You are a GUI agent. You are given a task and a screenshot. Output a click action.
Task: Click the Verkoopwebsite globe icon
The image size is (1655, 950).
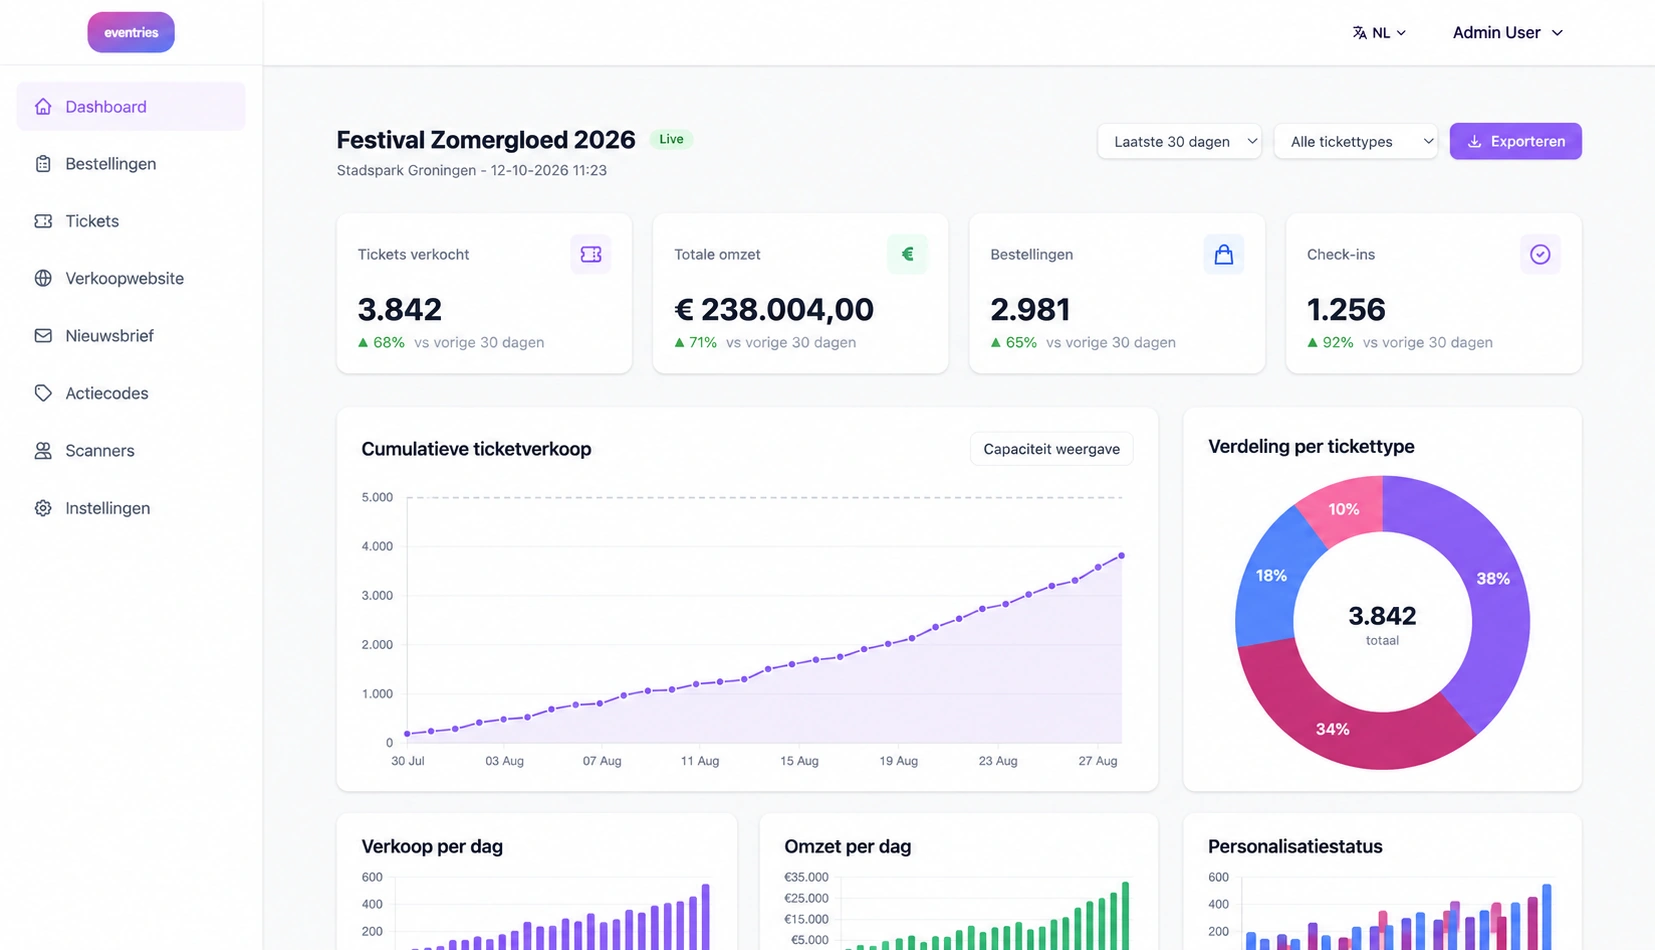pos(43,278)
